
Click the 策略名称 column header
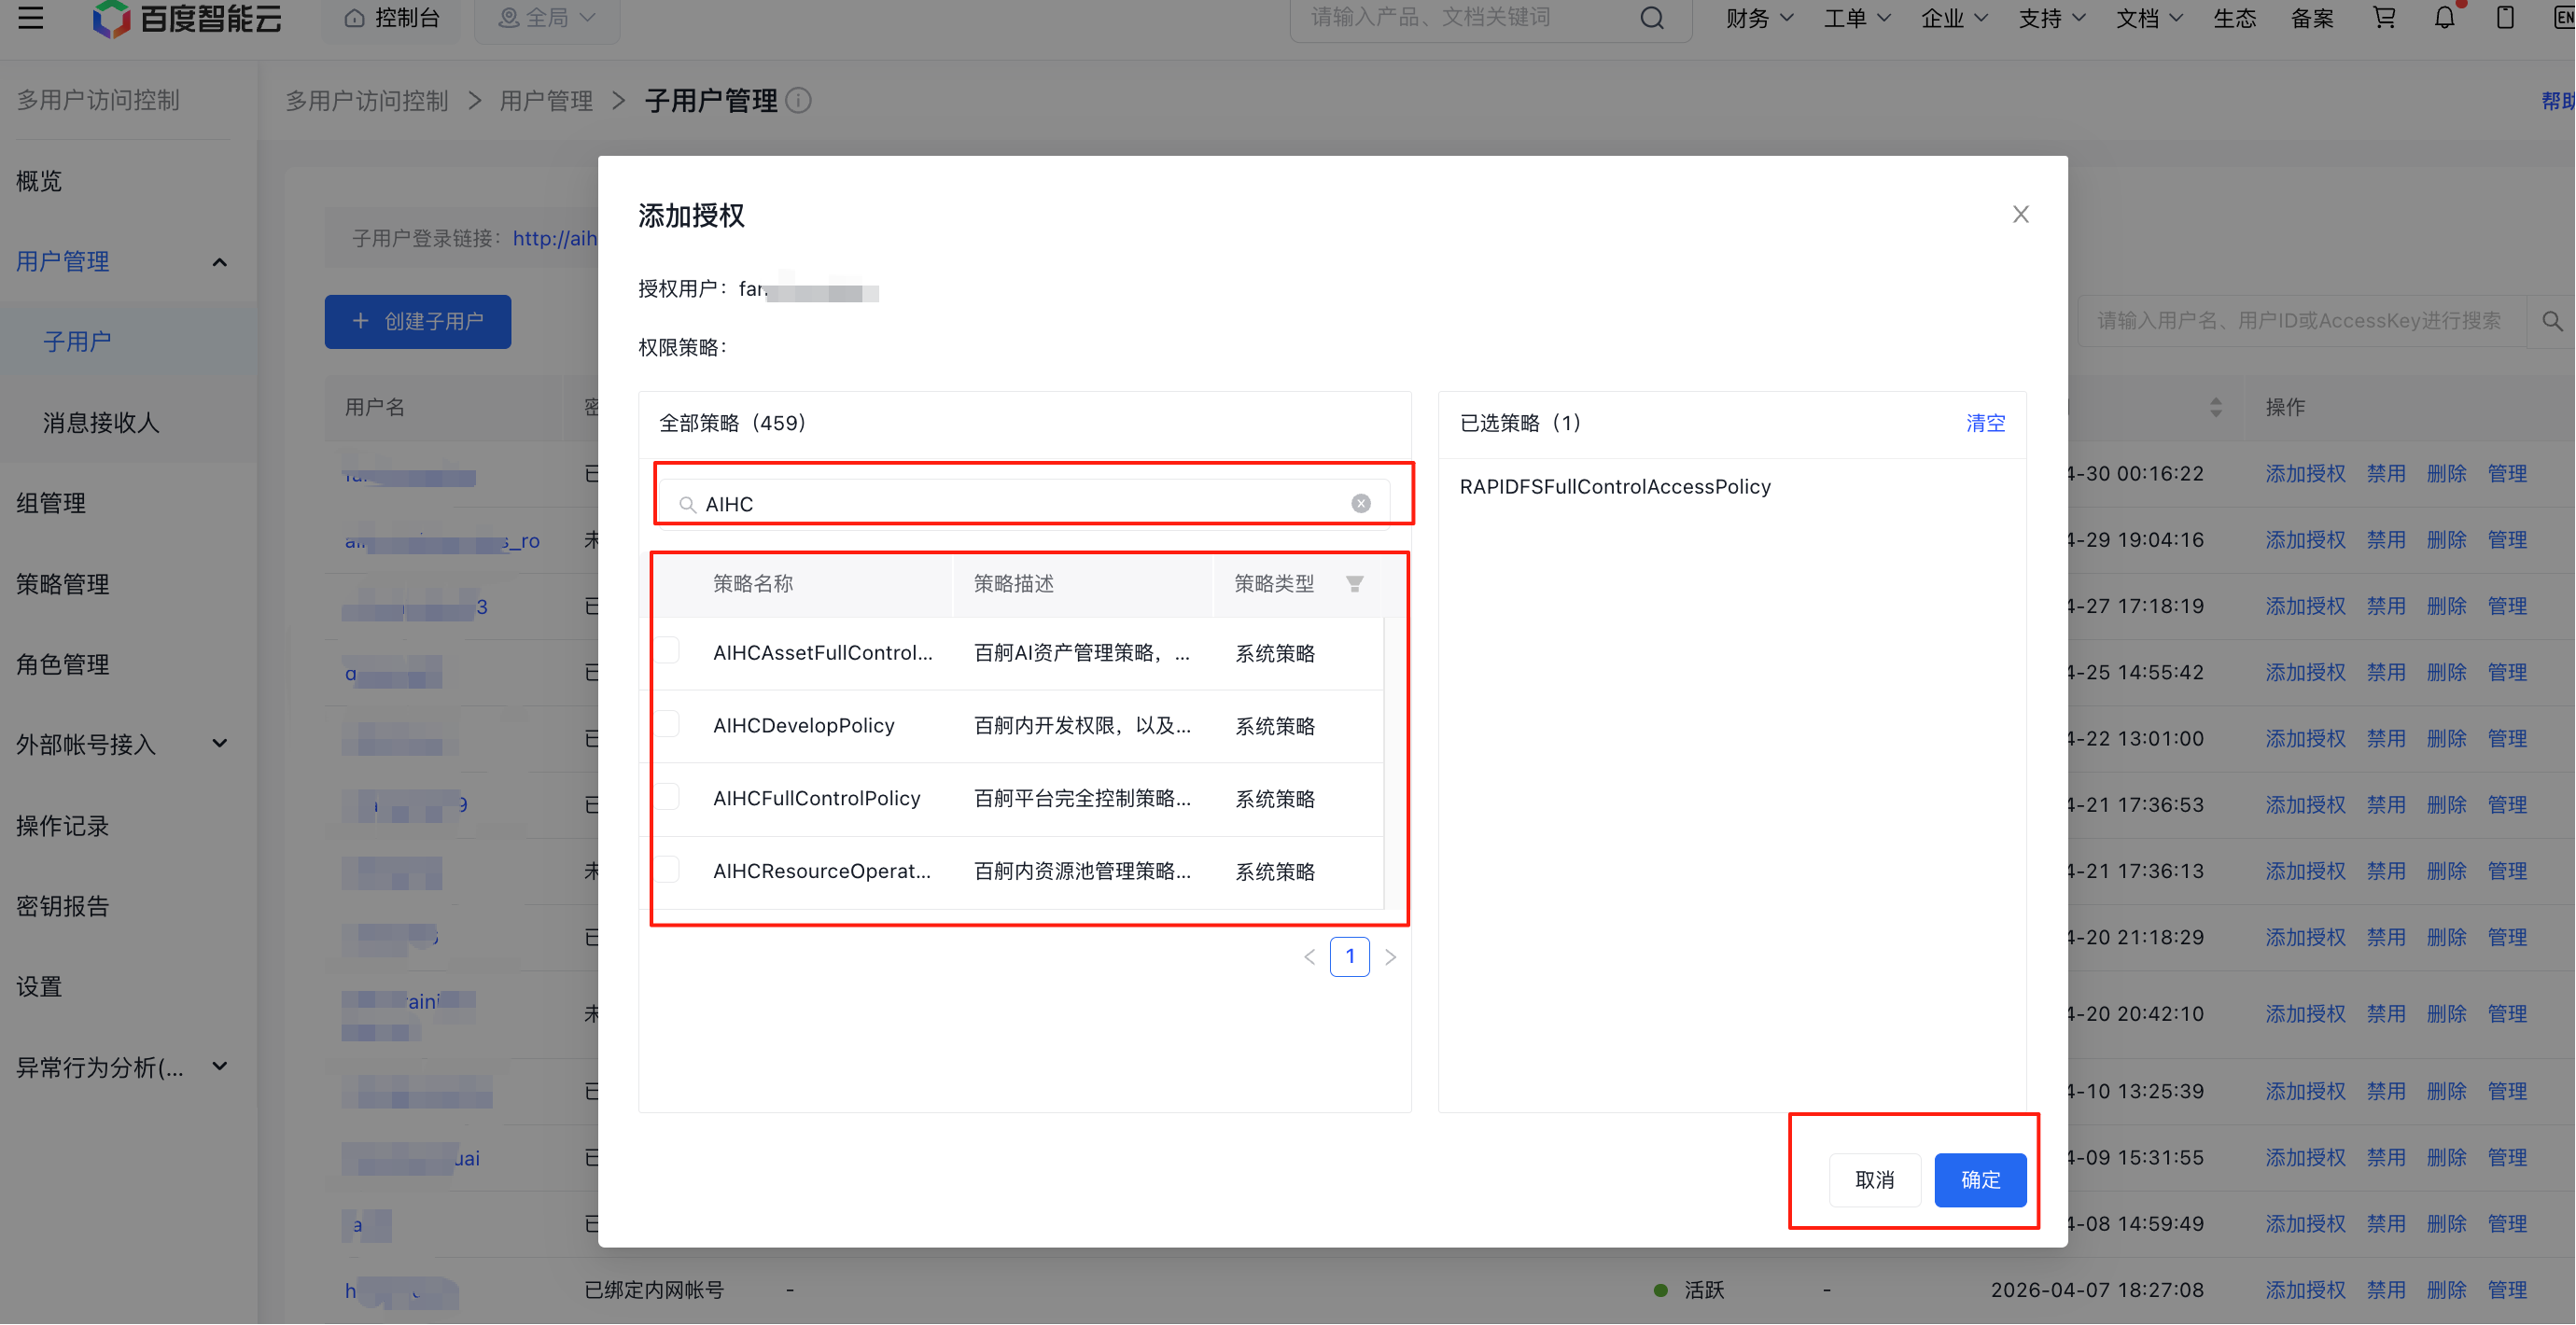coord(753,583)
